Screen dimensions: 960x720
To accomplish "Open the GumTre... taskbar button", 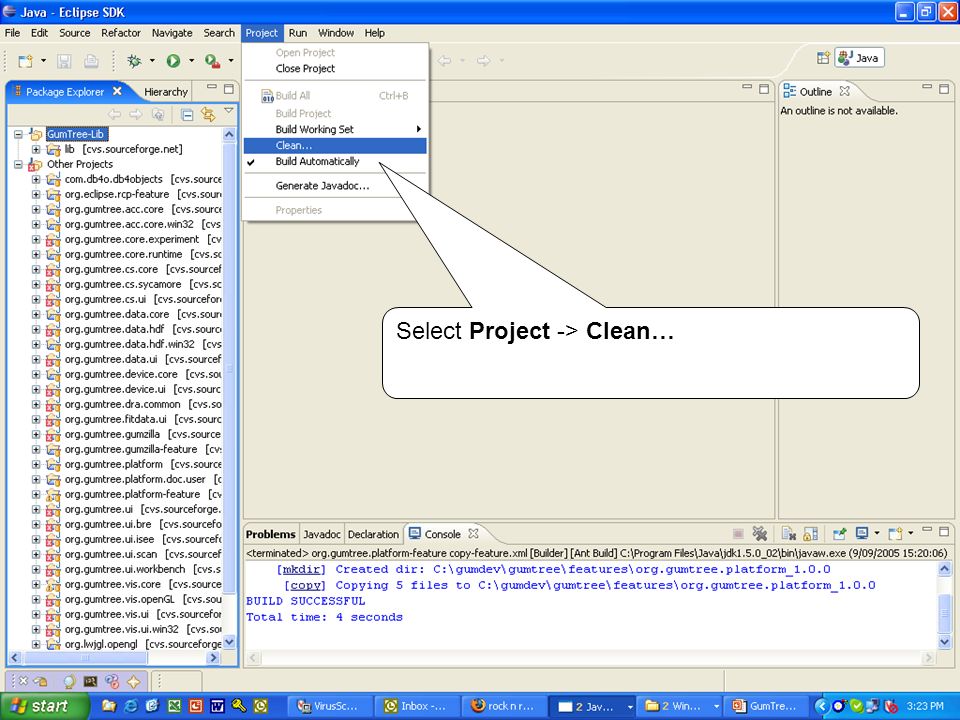I will tap(765, 707).
